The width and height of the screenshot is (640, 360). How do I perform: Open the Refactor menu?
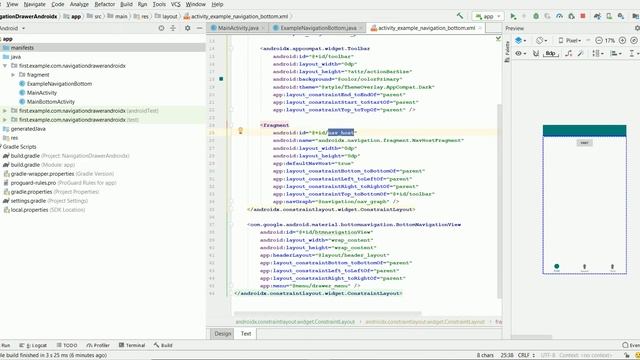tap(104, 4)
